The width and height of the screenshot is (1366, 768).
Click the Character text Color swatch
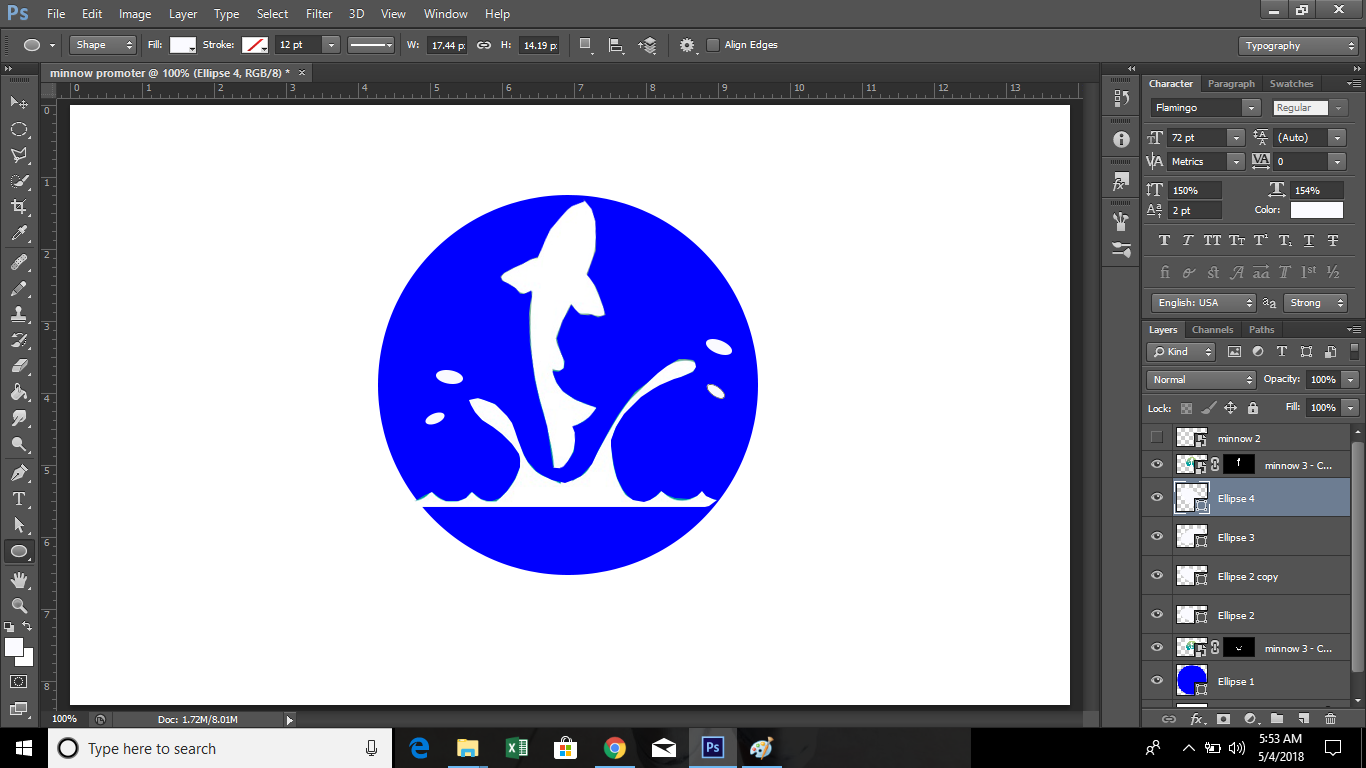pyautogui.click(x=1316, y=210)
